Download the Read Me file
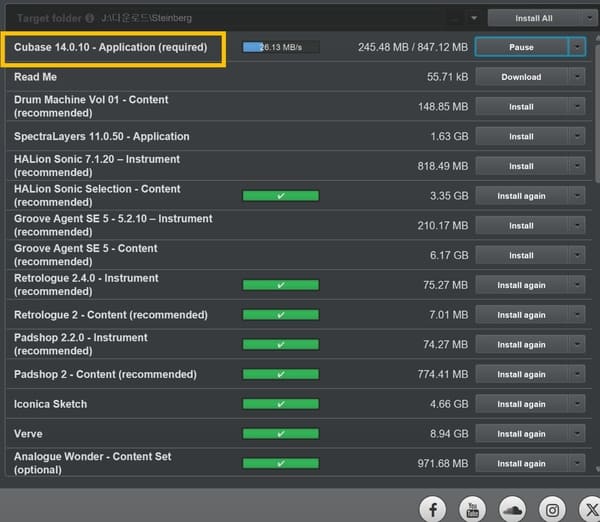Screen dimensions: 600x522 pos(521,77)
